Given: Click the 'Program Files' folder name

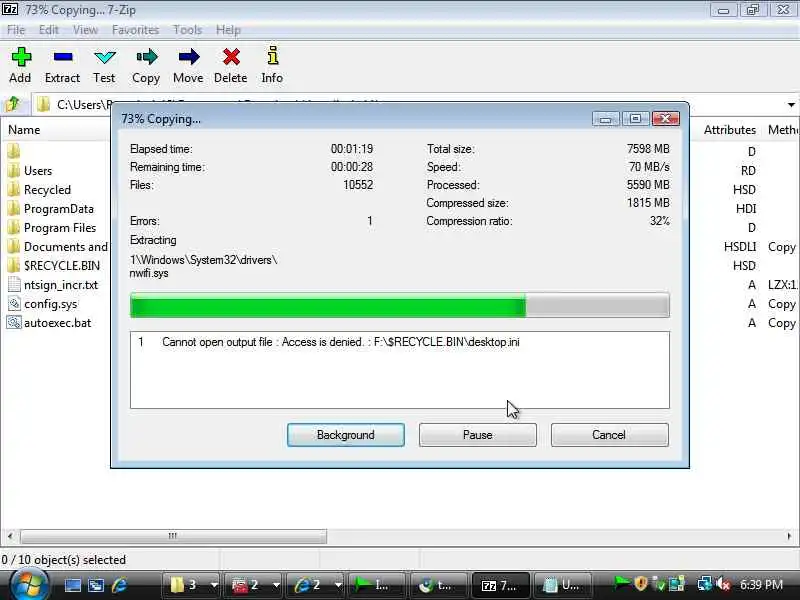Looking at the screenshot, I should click(60, 228).
